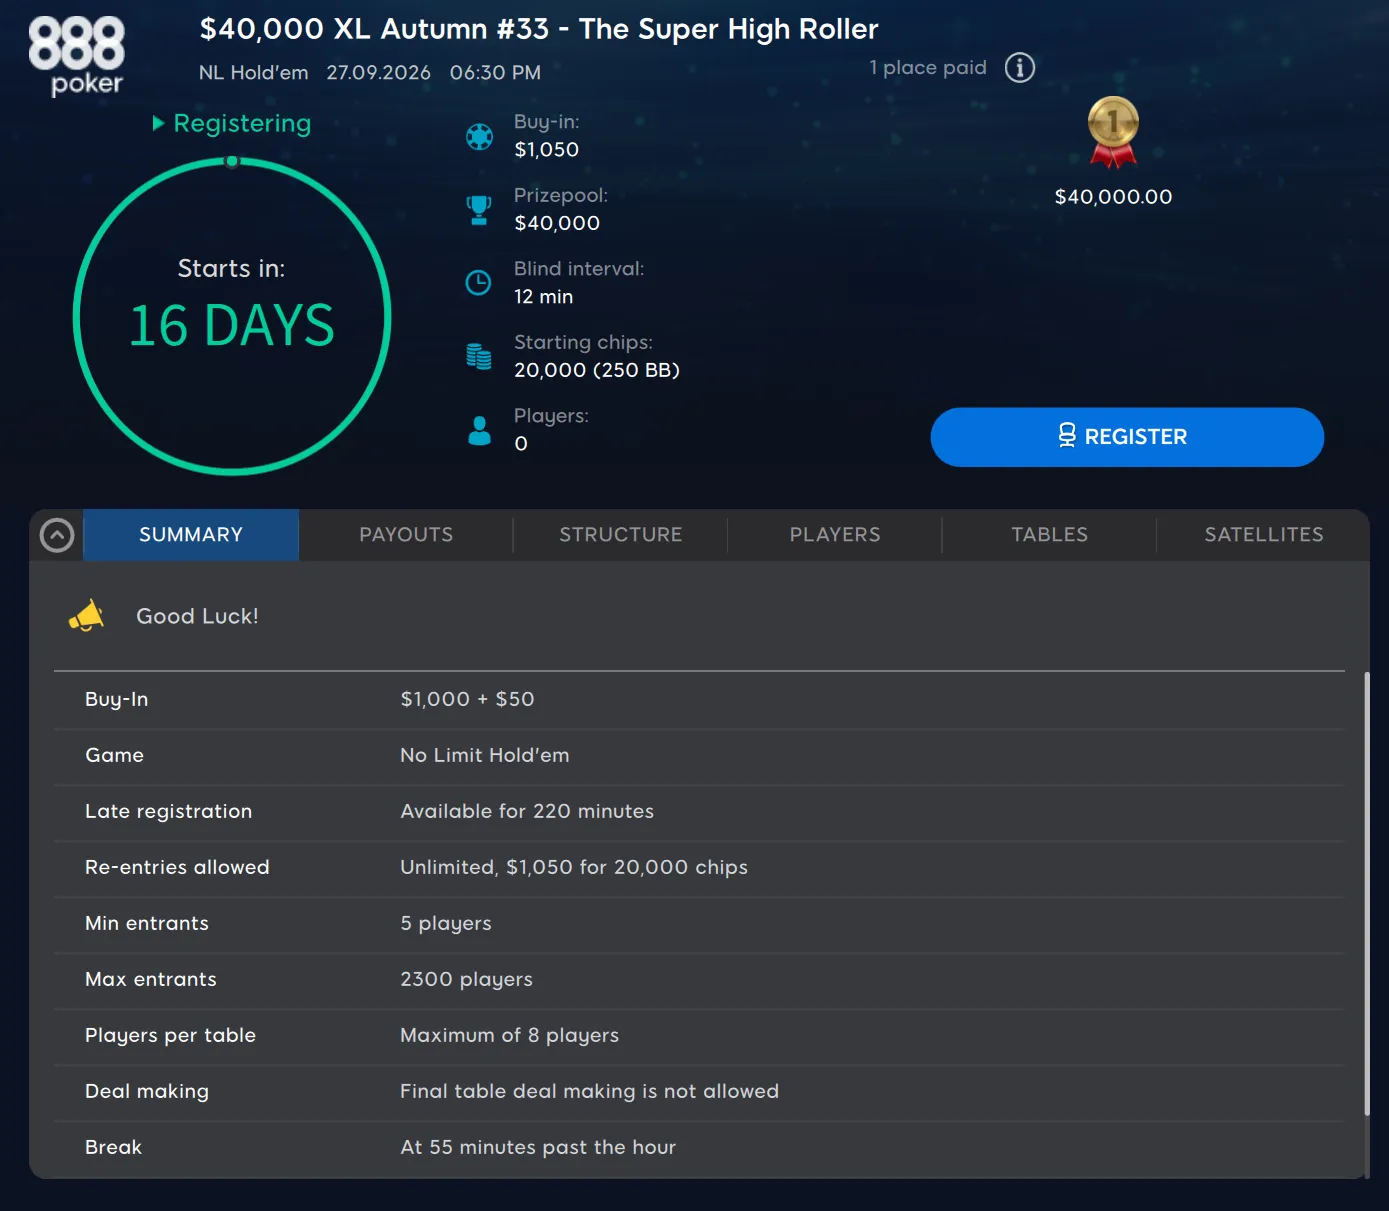The height and width of the screenshot is (1211, 1389).
Task: Click the buy-in poker chip icon
Action: (479, 136)
